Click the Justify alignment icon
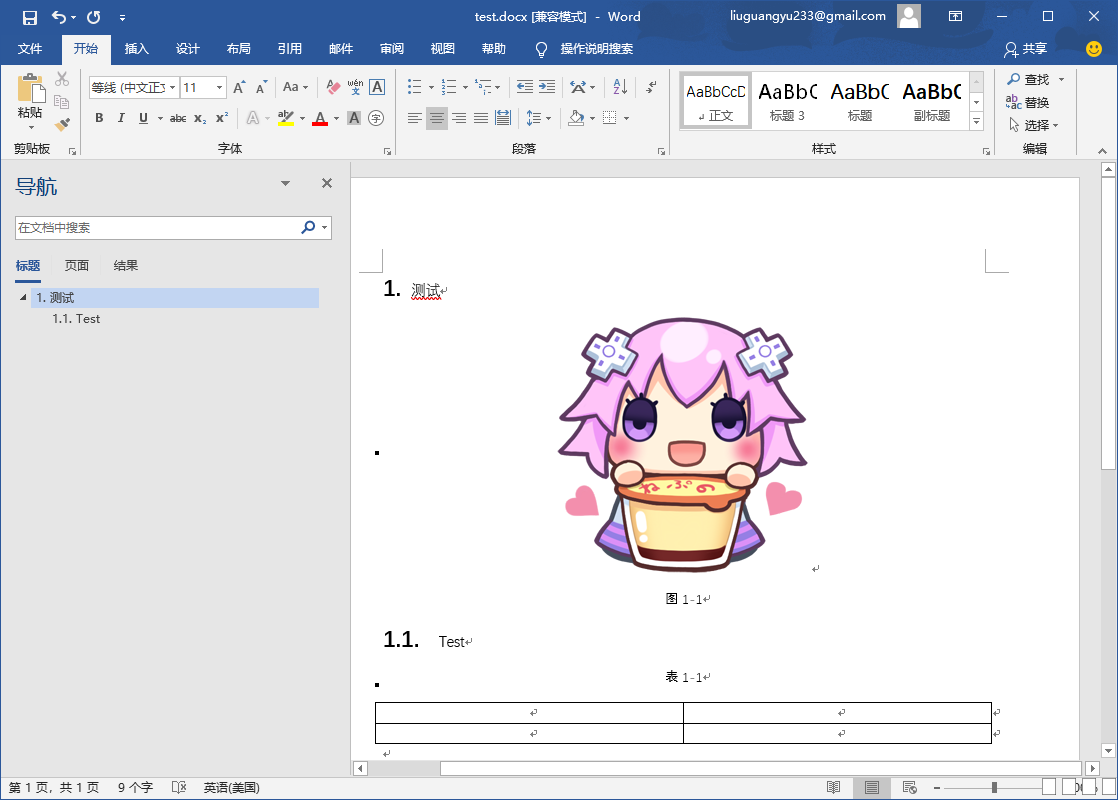Image resolution: width=1118 pixels, height=800 pixels. point(481,118)
